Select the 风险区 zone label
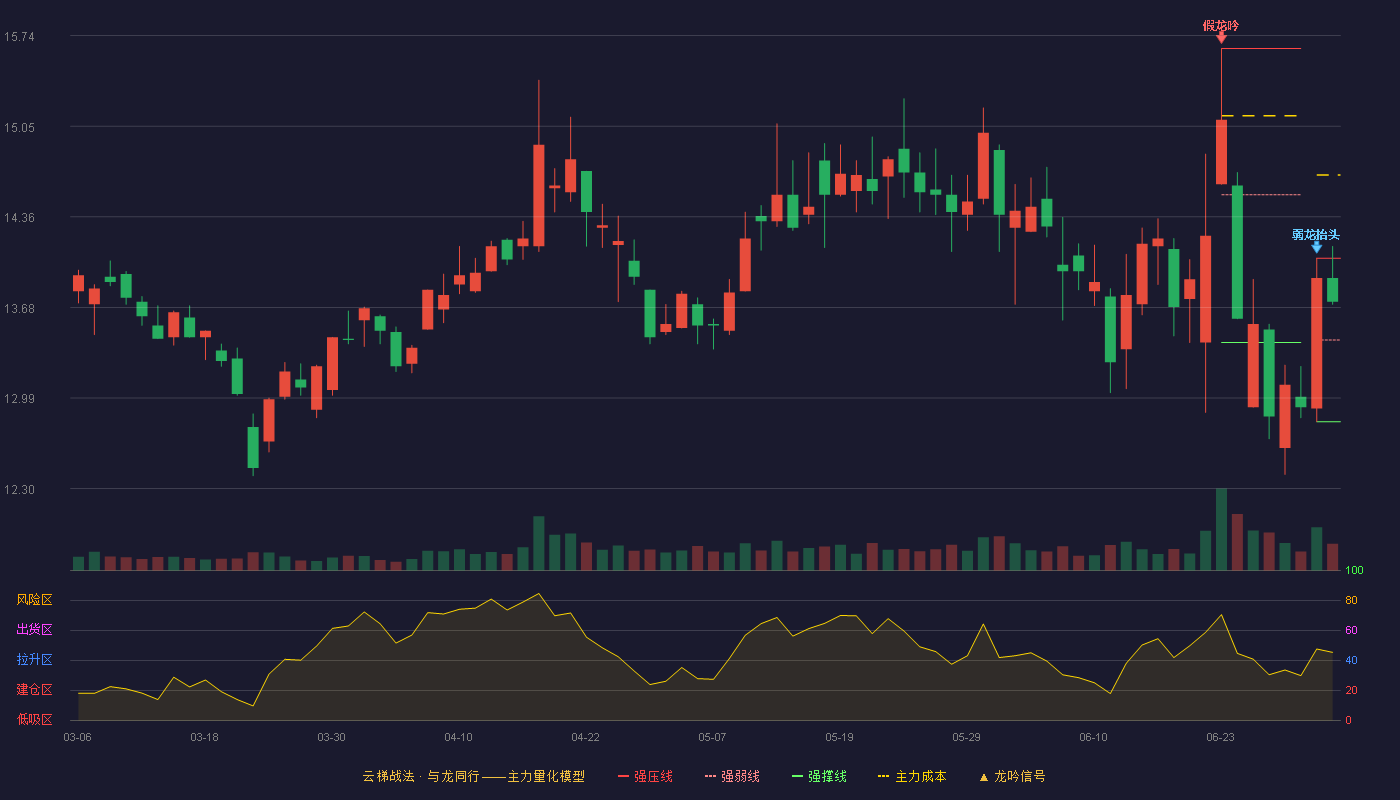The width and height of the screenshot is (1400, 800). [34, 600]
